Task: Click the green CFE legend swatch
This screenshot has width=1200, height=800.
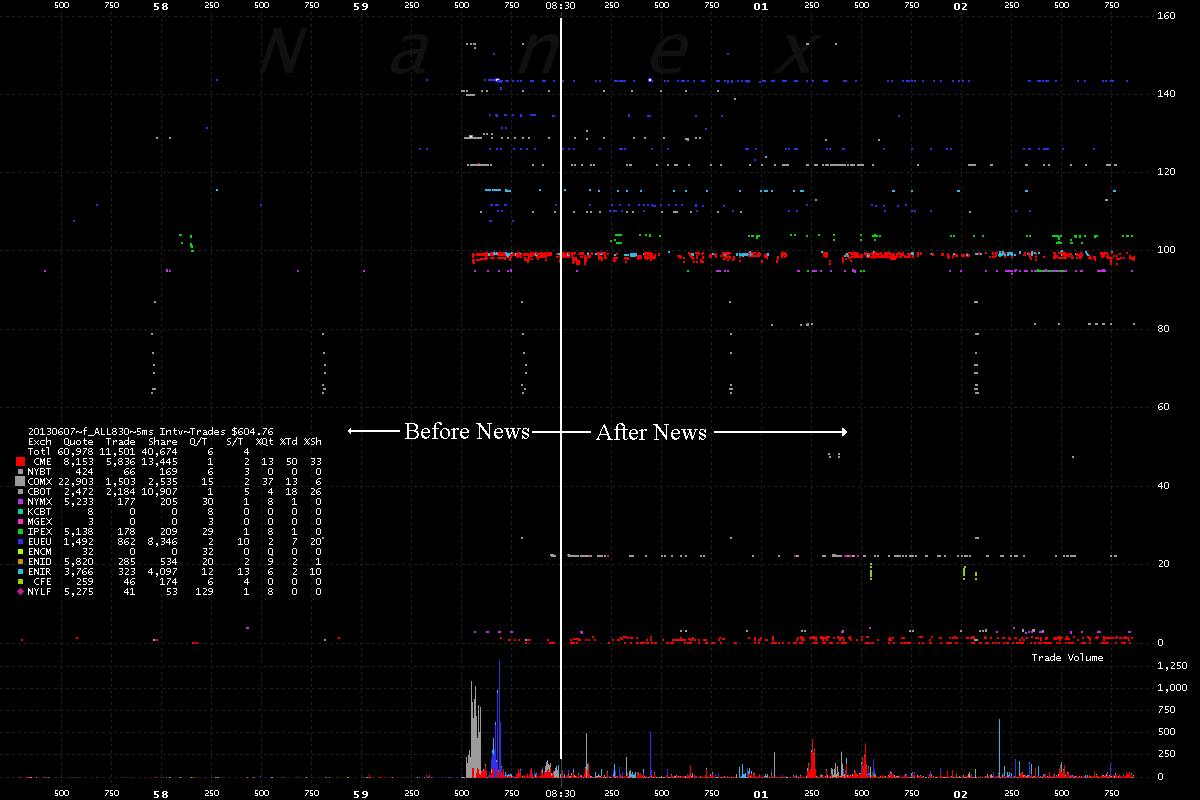Action: [20, 581]
